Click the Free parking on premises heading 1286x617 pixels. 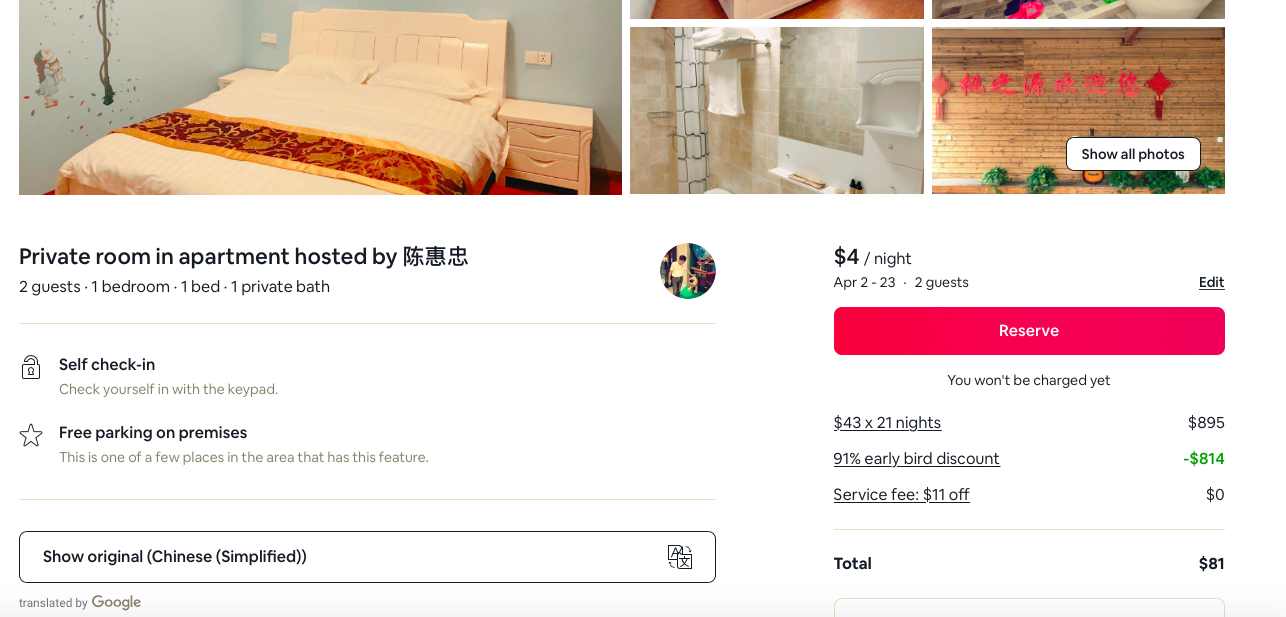pyautogui.click(x=153, y=432)
